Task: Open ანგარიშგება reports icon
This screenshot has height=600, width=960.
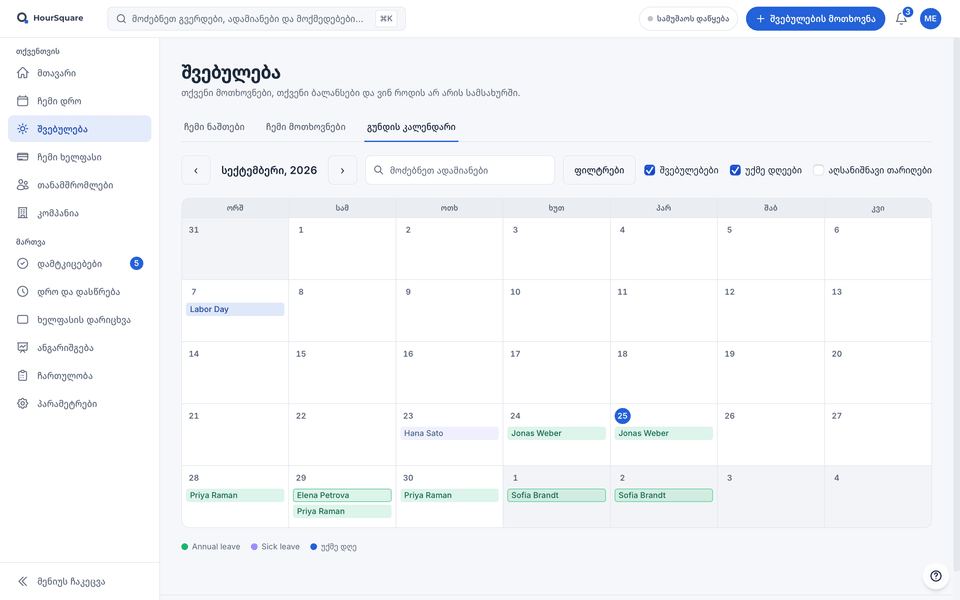Action: pos(23,348)
